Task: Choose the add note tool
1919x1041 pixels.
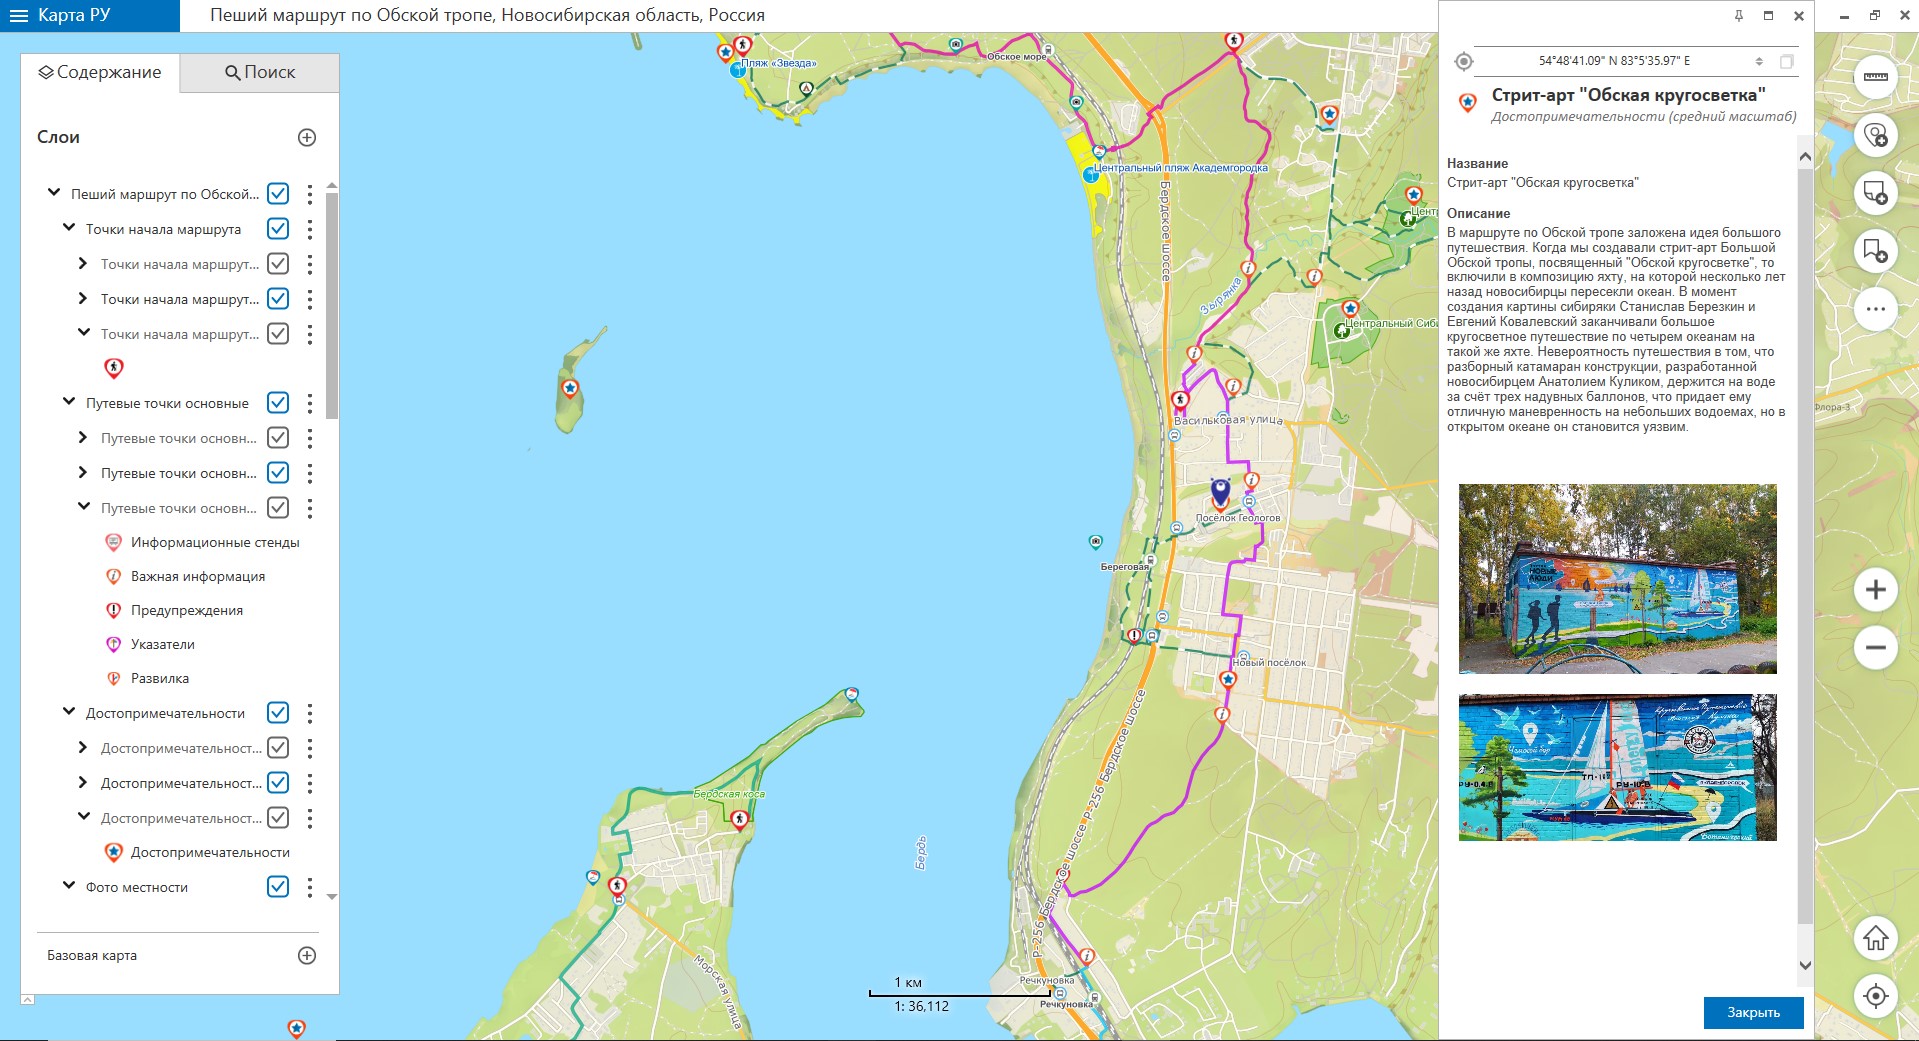Action: point(1876,193)
